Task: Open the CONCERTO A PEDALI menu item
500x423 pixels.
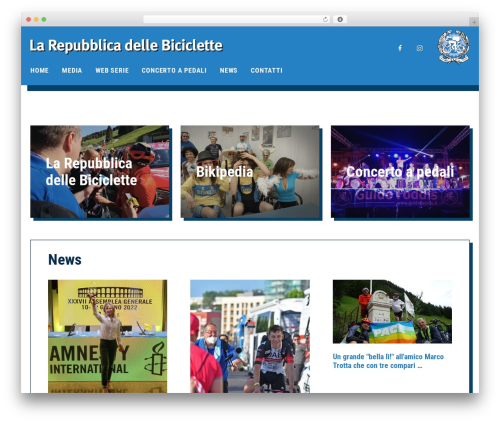Action: pos(174,71)
